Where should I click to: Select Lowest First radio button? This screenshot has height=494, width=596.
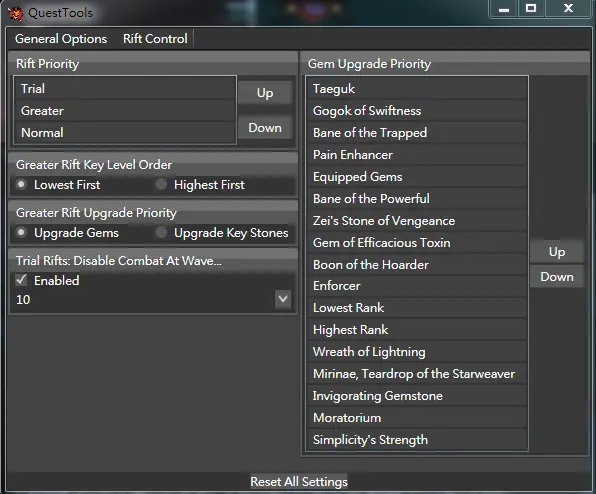21,185
